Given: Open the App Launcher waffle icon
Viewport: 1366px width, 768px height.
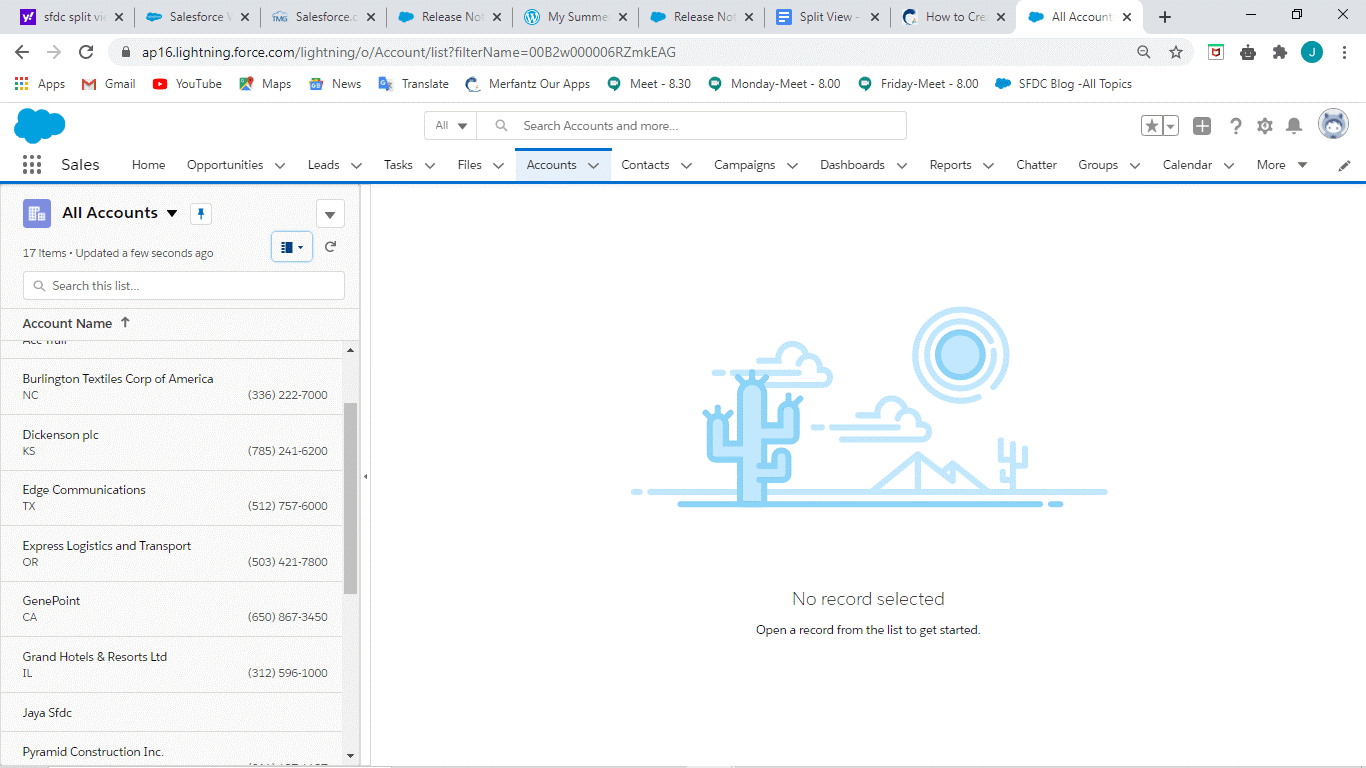Looking at the screenshot, I should click(31, 164).
